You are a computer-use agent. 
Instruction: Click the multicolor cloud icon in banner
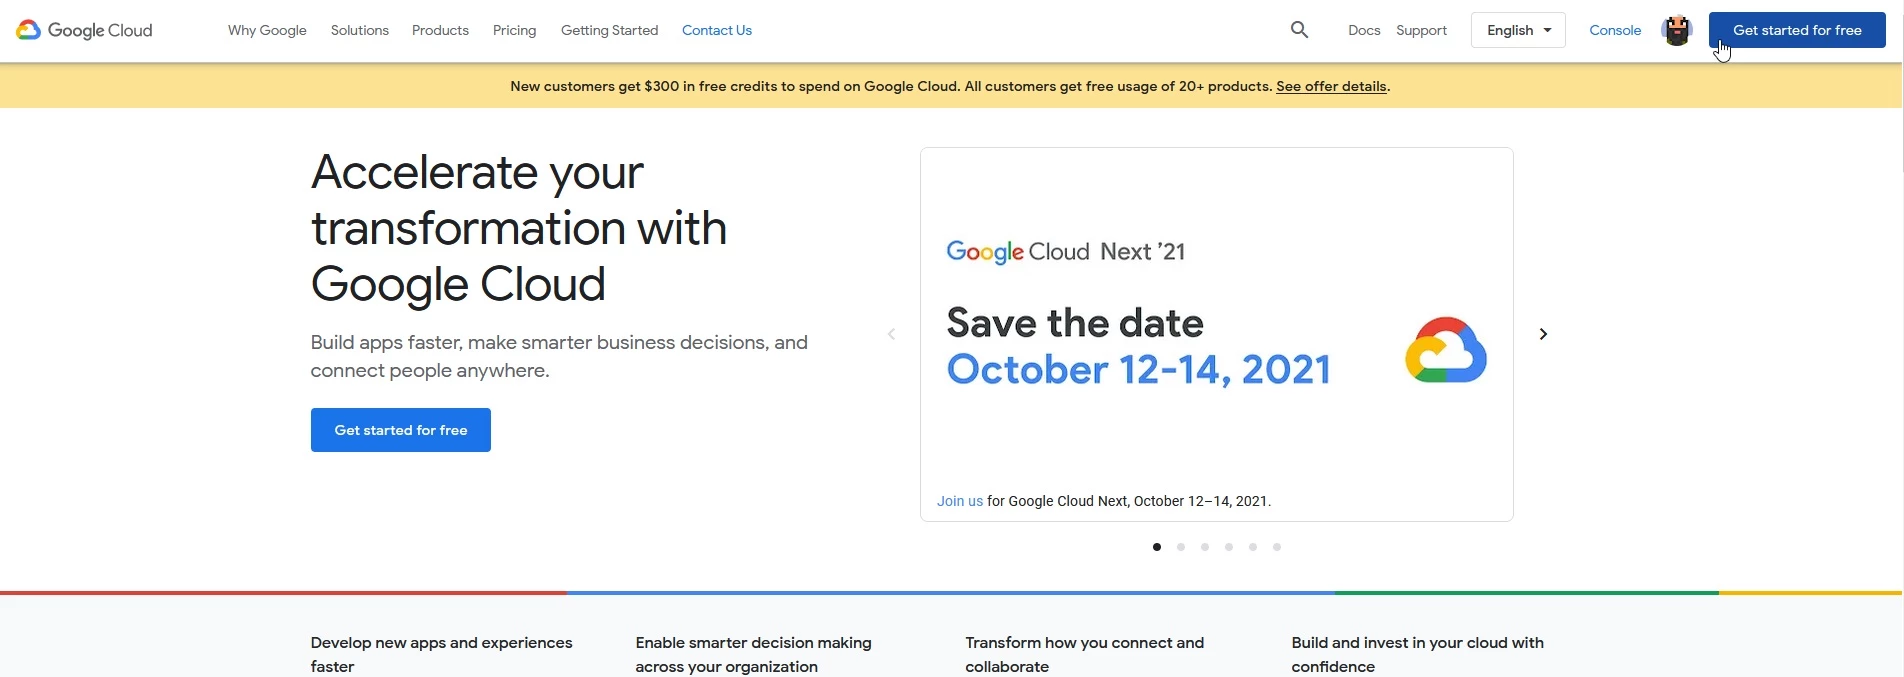(1446, 350)
